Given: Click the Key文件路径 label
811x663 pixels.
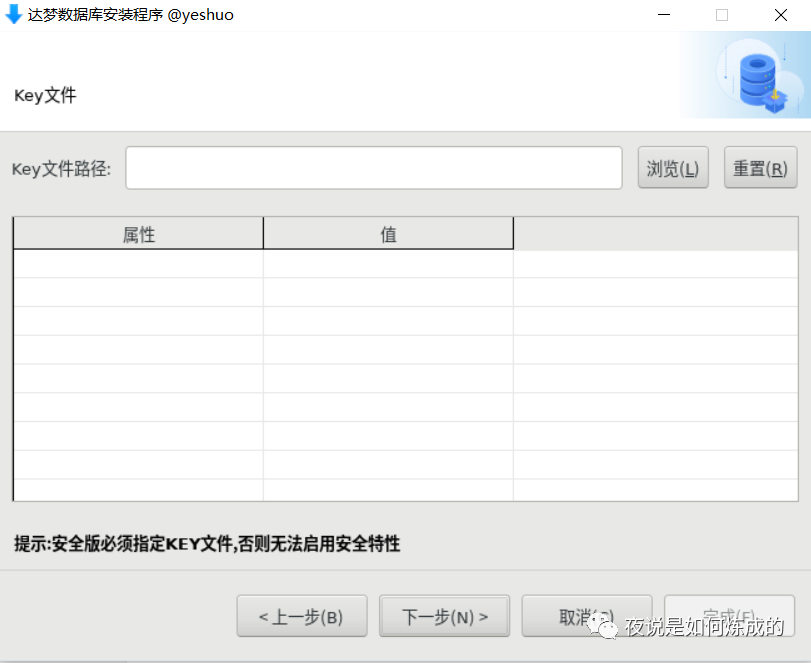Looking at the screenshot, I should coord(62,169).
